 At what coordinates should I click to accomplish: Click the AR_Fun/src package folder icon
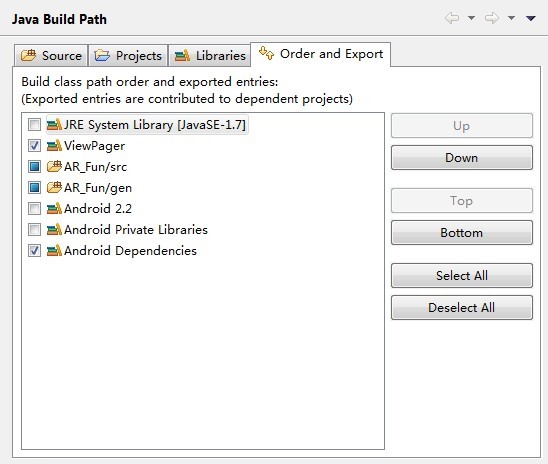point(54,166)
